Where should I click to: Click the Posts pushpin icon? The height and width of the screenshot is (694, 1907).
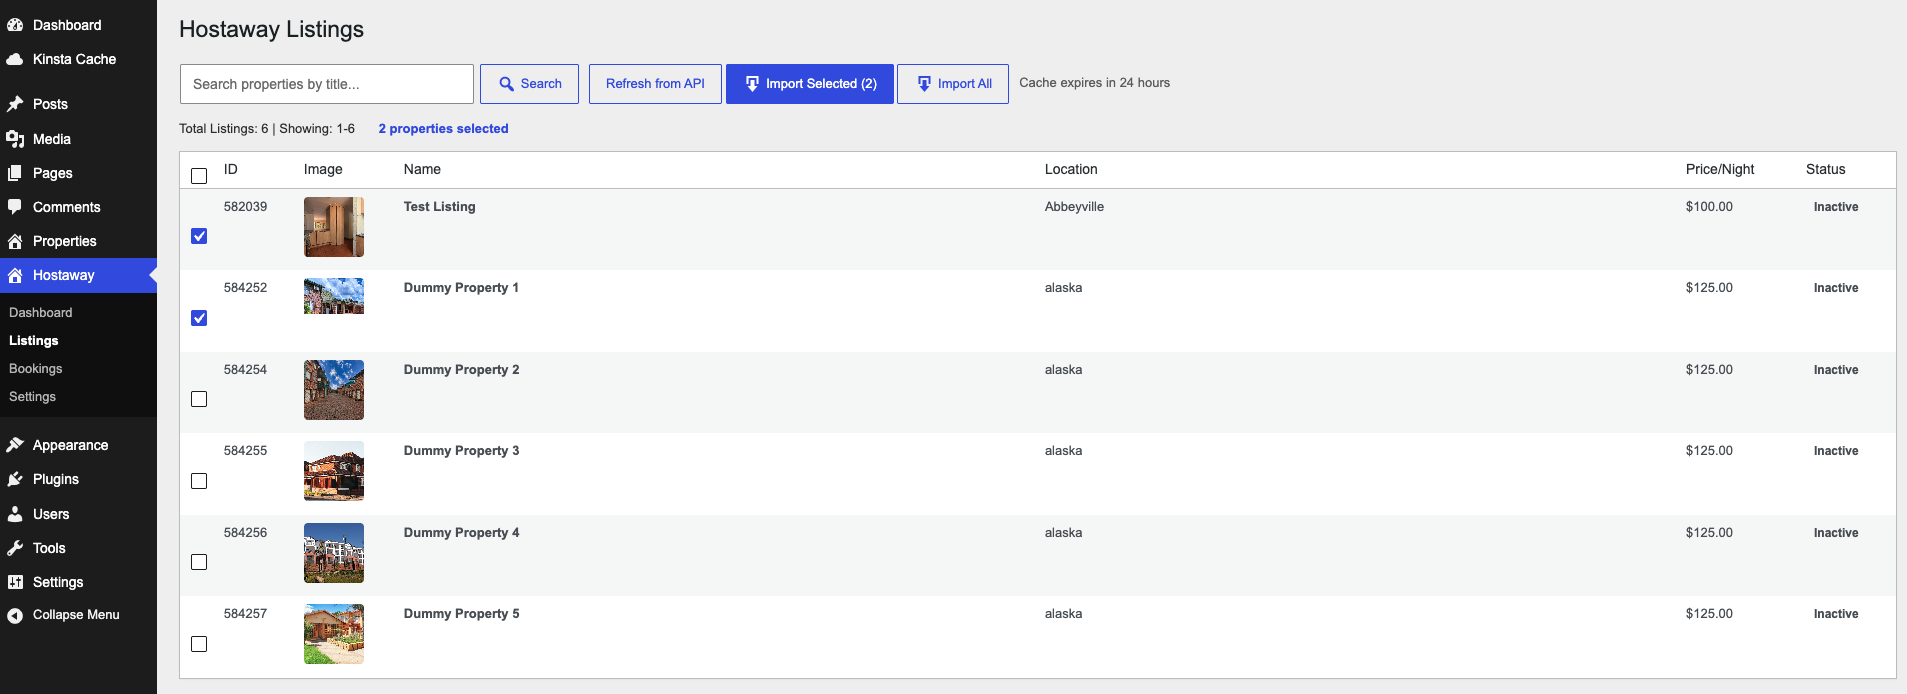(x=15, y=104)
